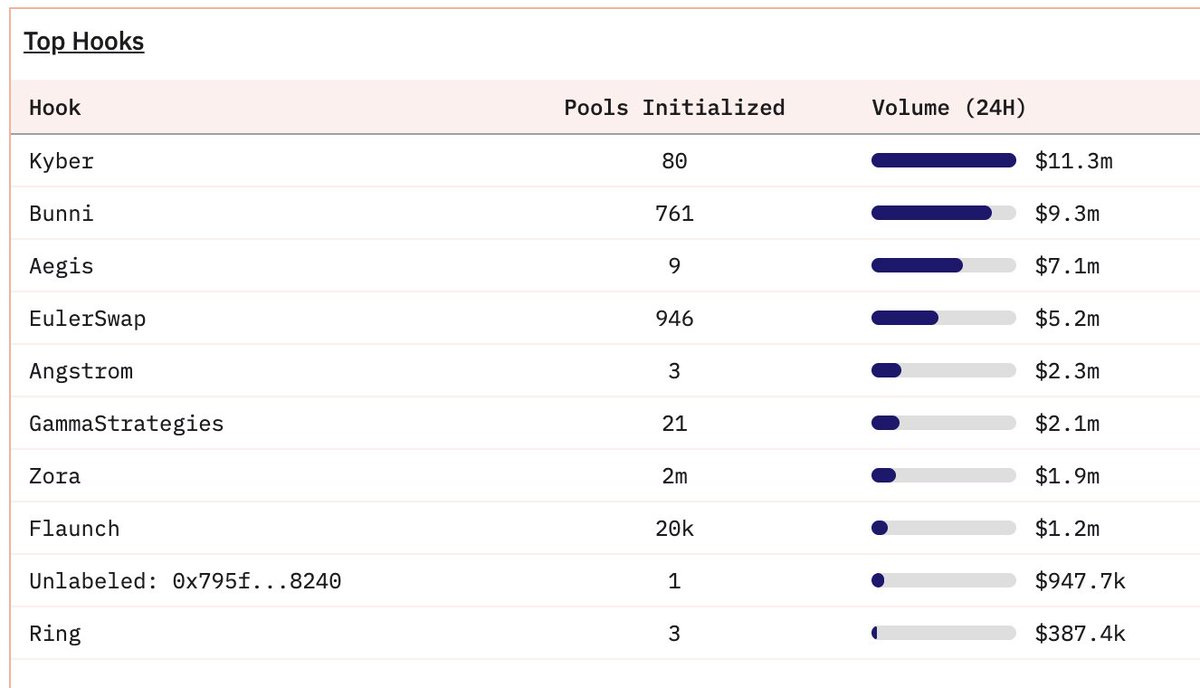This screenshot has width=1200, height=688.
Task: Click the Kyber volume bar
Action: 944,160
